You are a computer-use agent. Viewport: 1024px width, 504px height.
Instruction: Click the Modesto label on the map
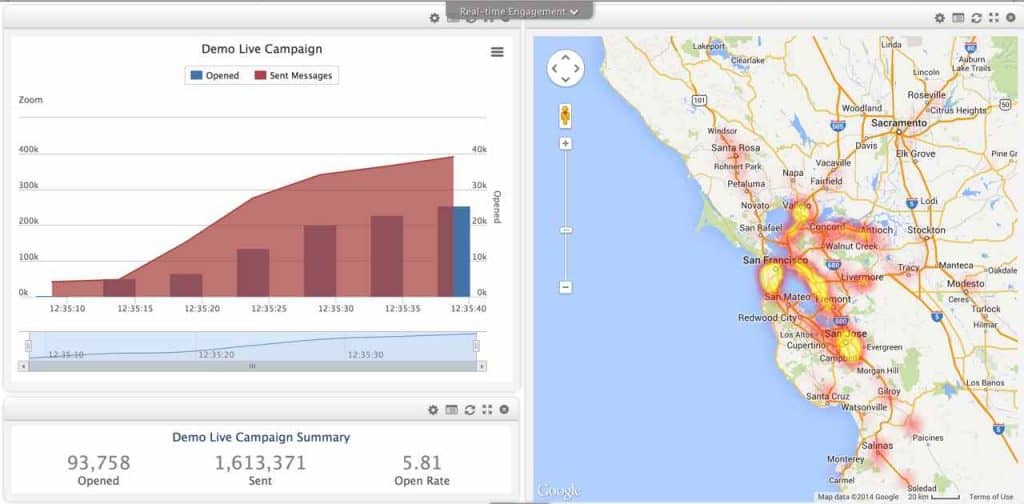pos(966,284)
